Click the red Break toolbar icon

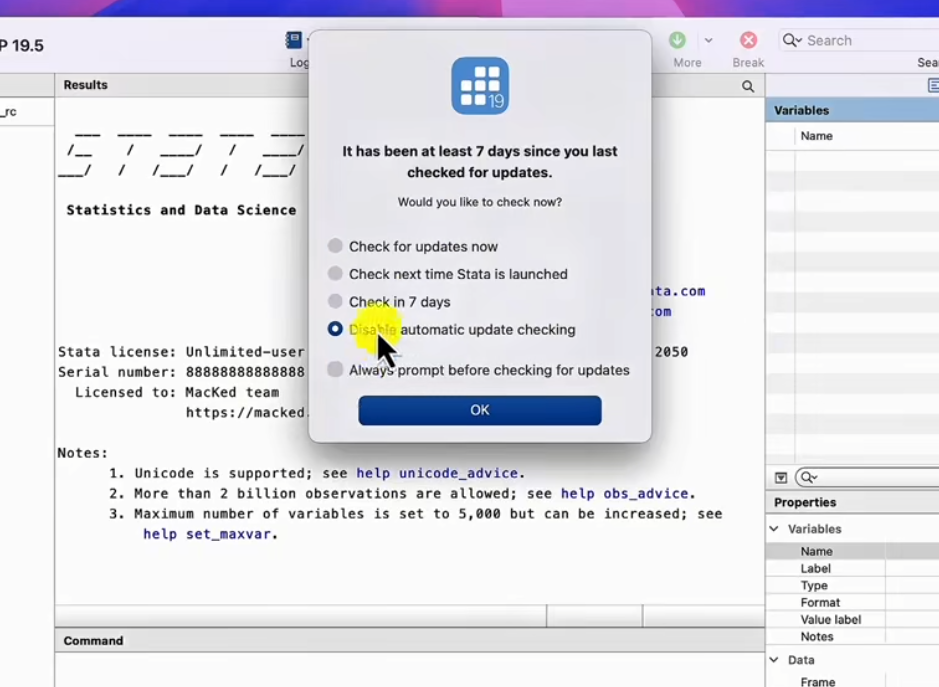[748, 40]
